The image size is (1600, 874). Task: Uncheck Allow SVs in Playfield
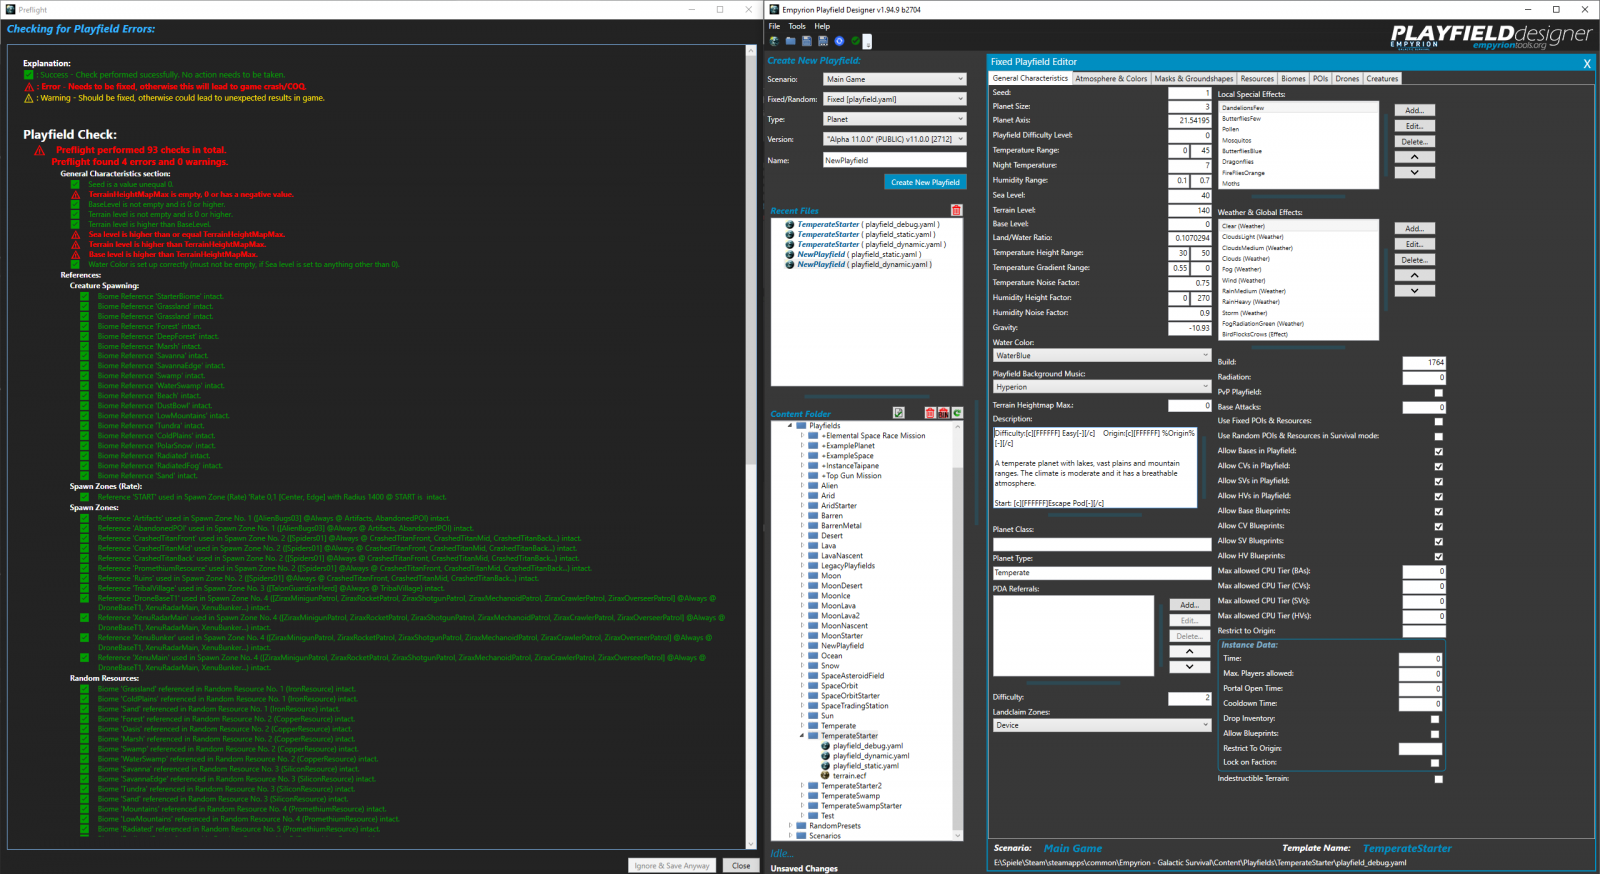1439,481
